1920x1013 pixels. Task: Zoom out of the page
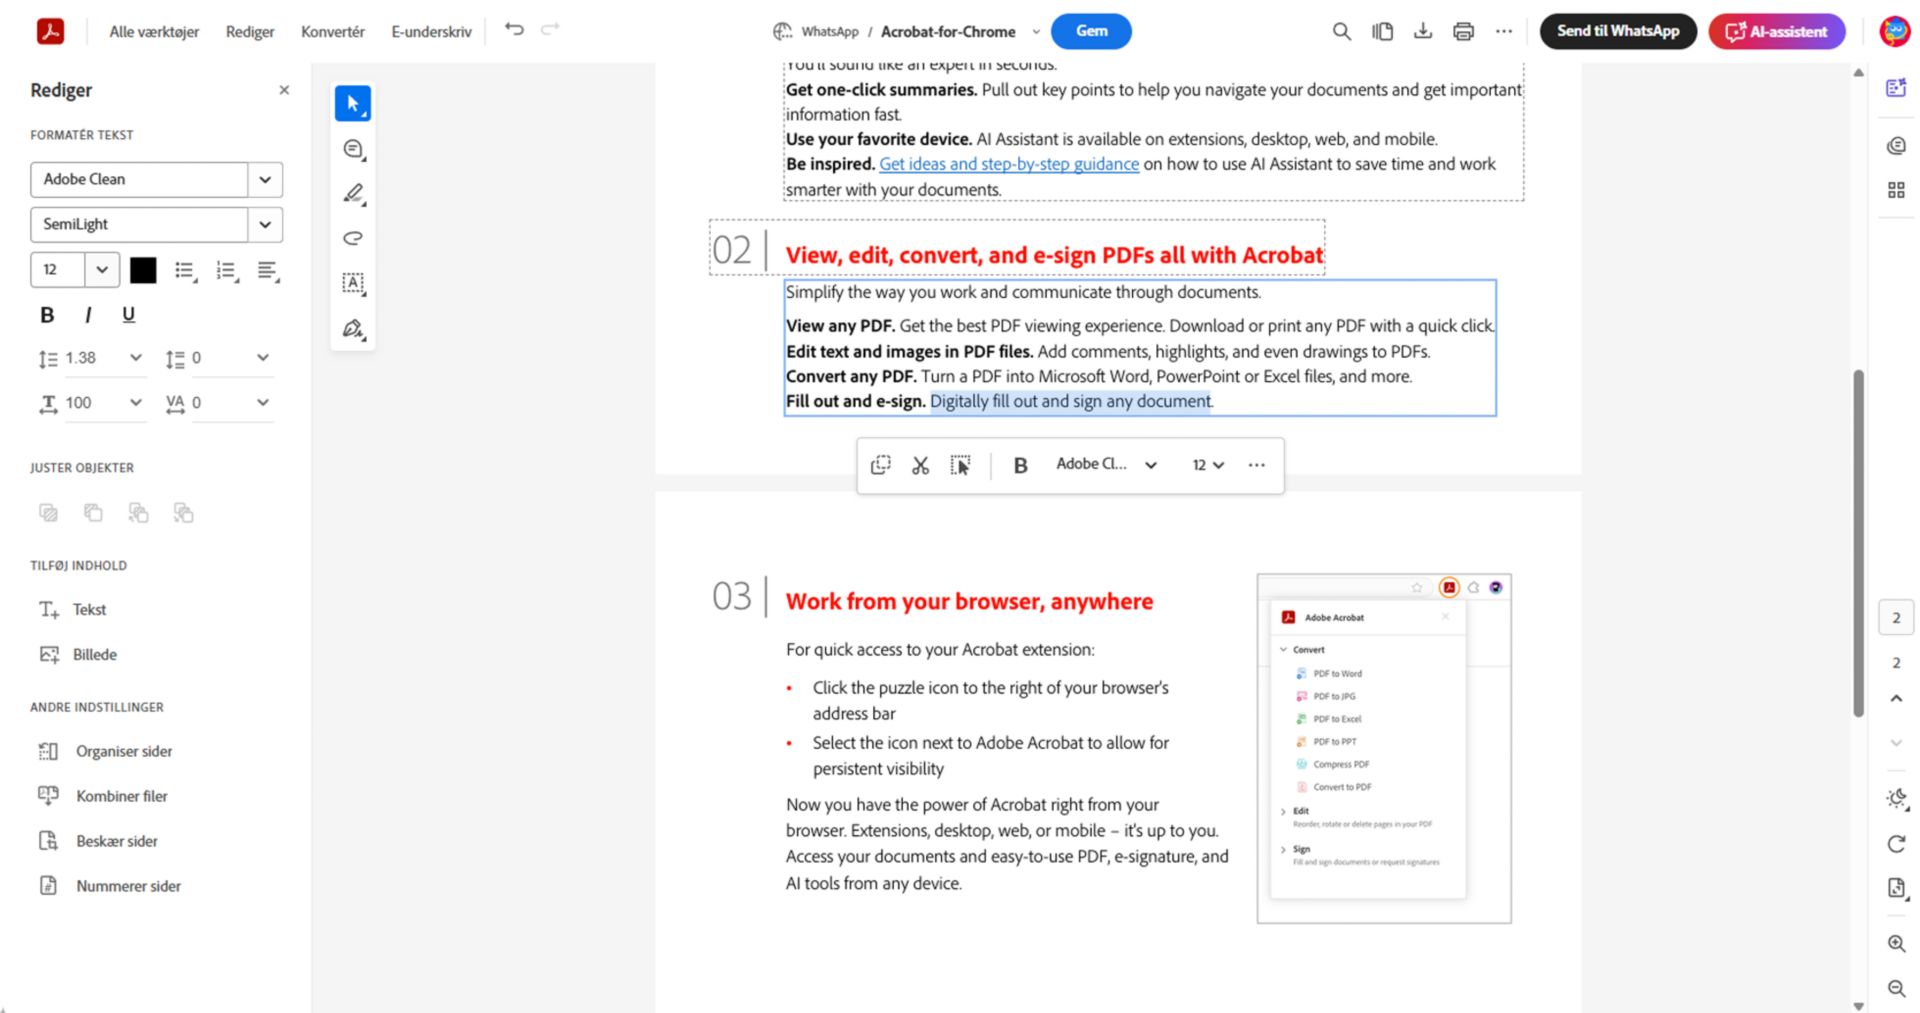click(1896, 989)
